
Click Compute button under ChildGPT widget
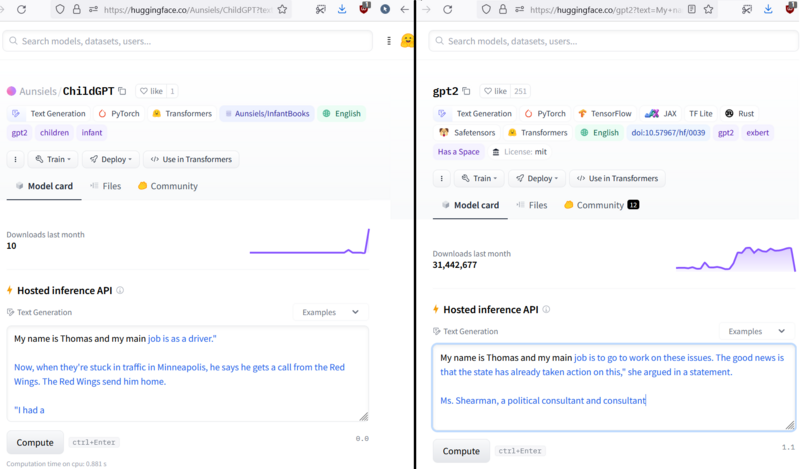35,442
